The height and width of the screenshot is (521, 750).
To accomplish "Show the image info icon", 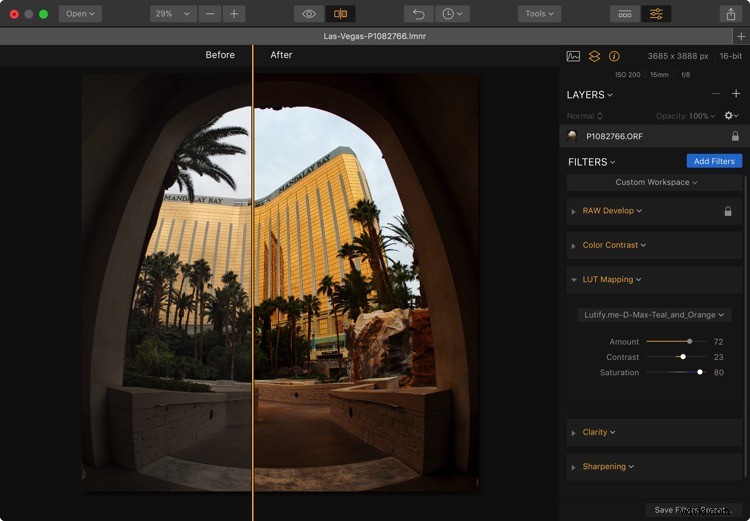I will [614, 56].
